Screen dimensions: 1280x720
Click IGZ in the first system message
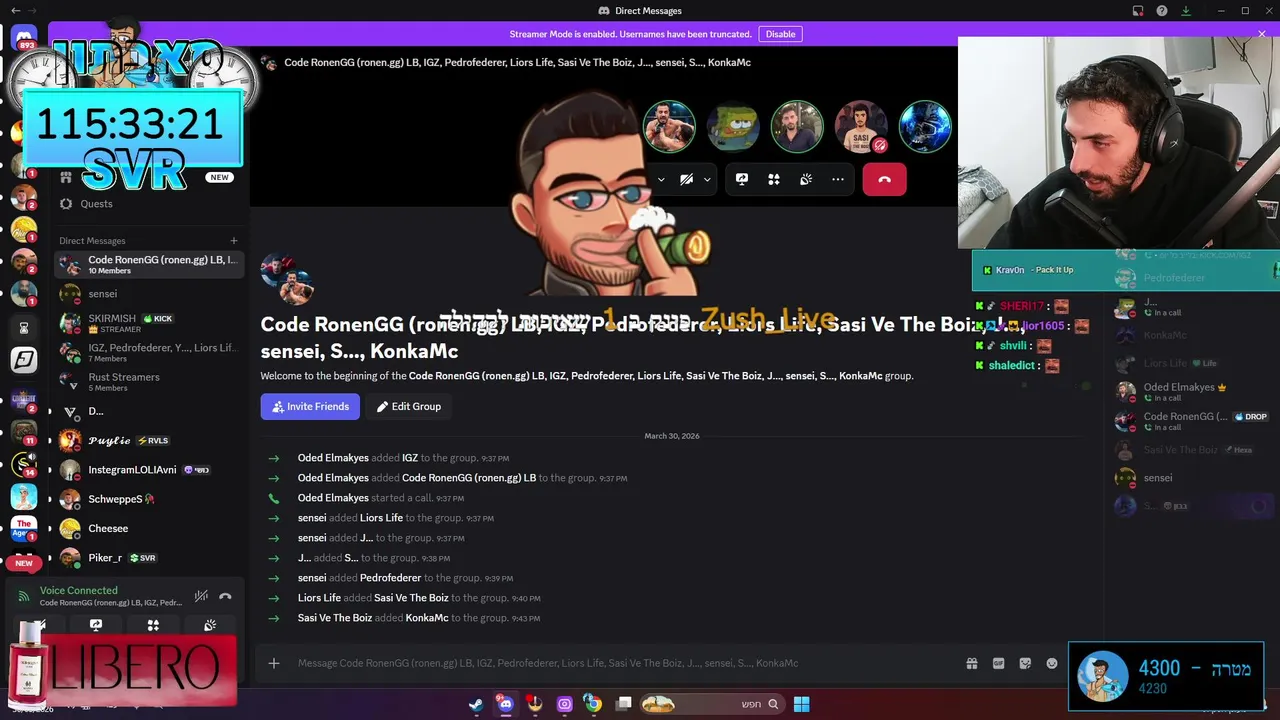point(410,458)
